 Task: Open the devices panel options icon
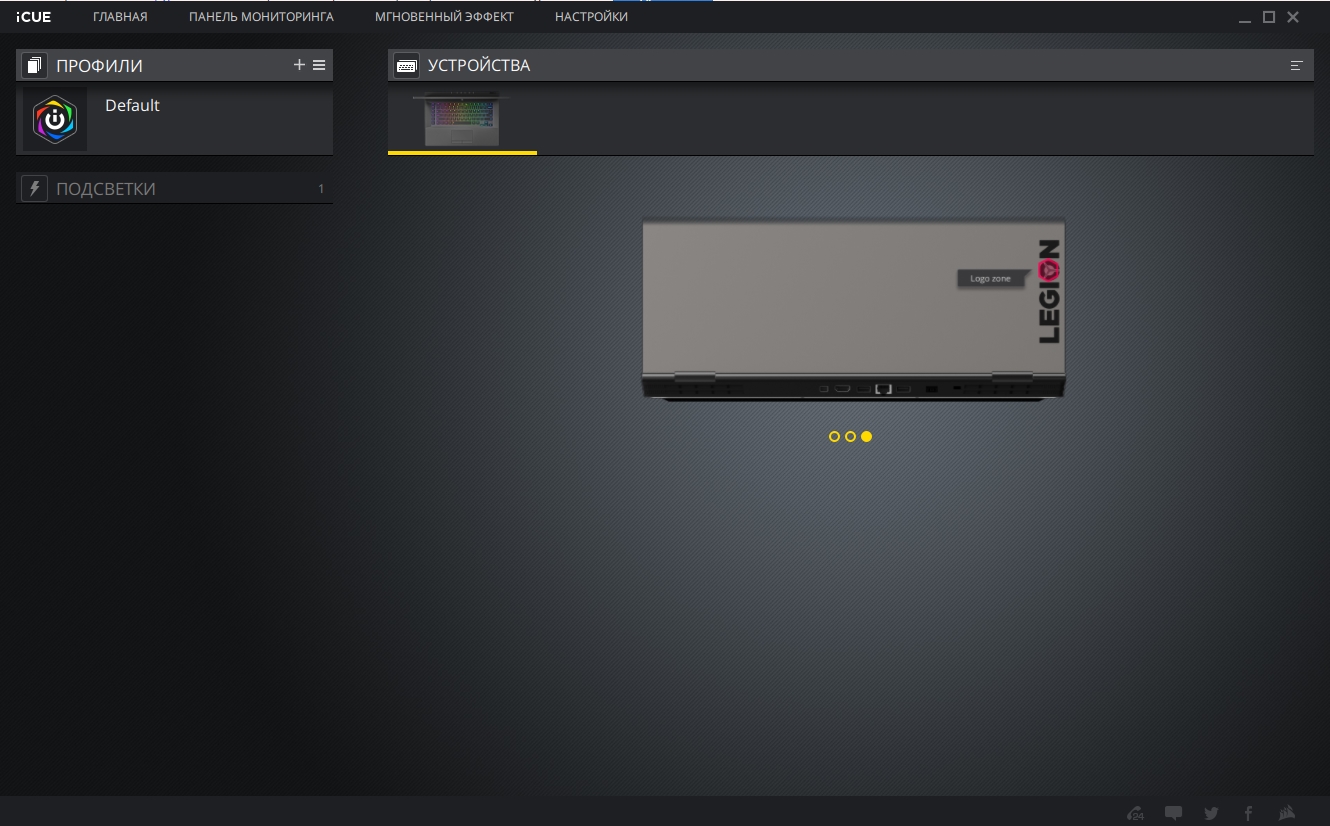coord(1297,66)
